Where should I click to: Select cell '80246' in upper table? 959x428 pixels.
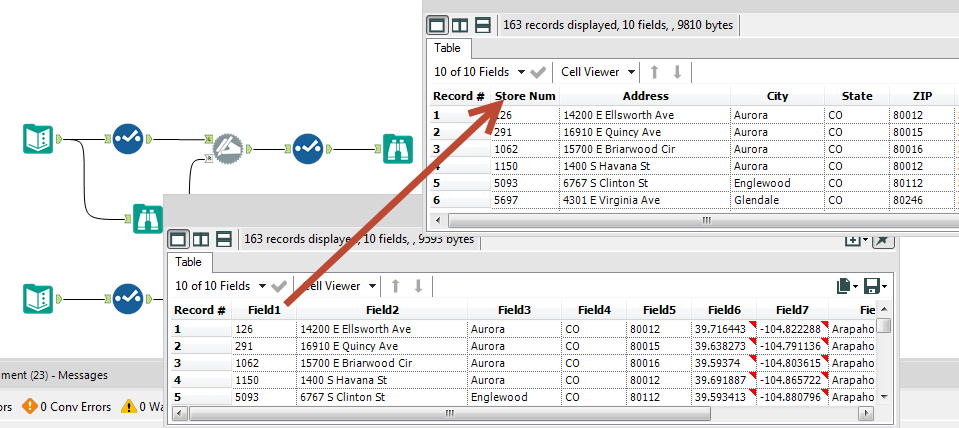point(920,200)
